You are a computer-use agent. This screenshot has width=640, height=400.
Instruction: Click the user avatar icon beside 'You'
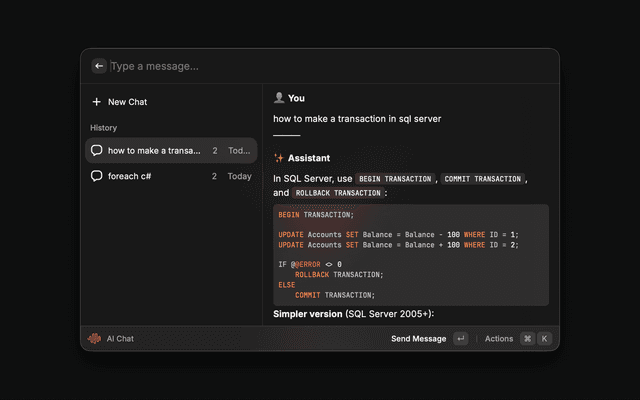pyautogui.click(x=279, y=98)
